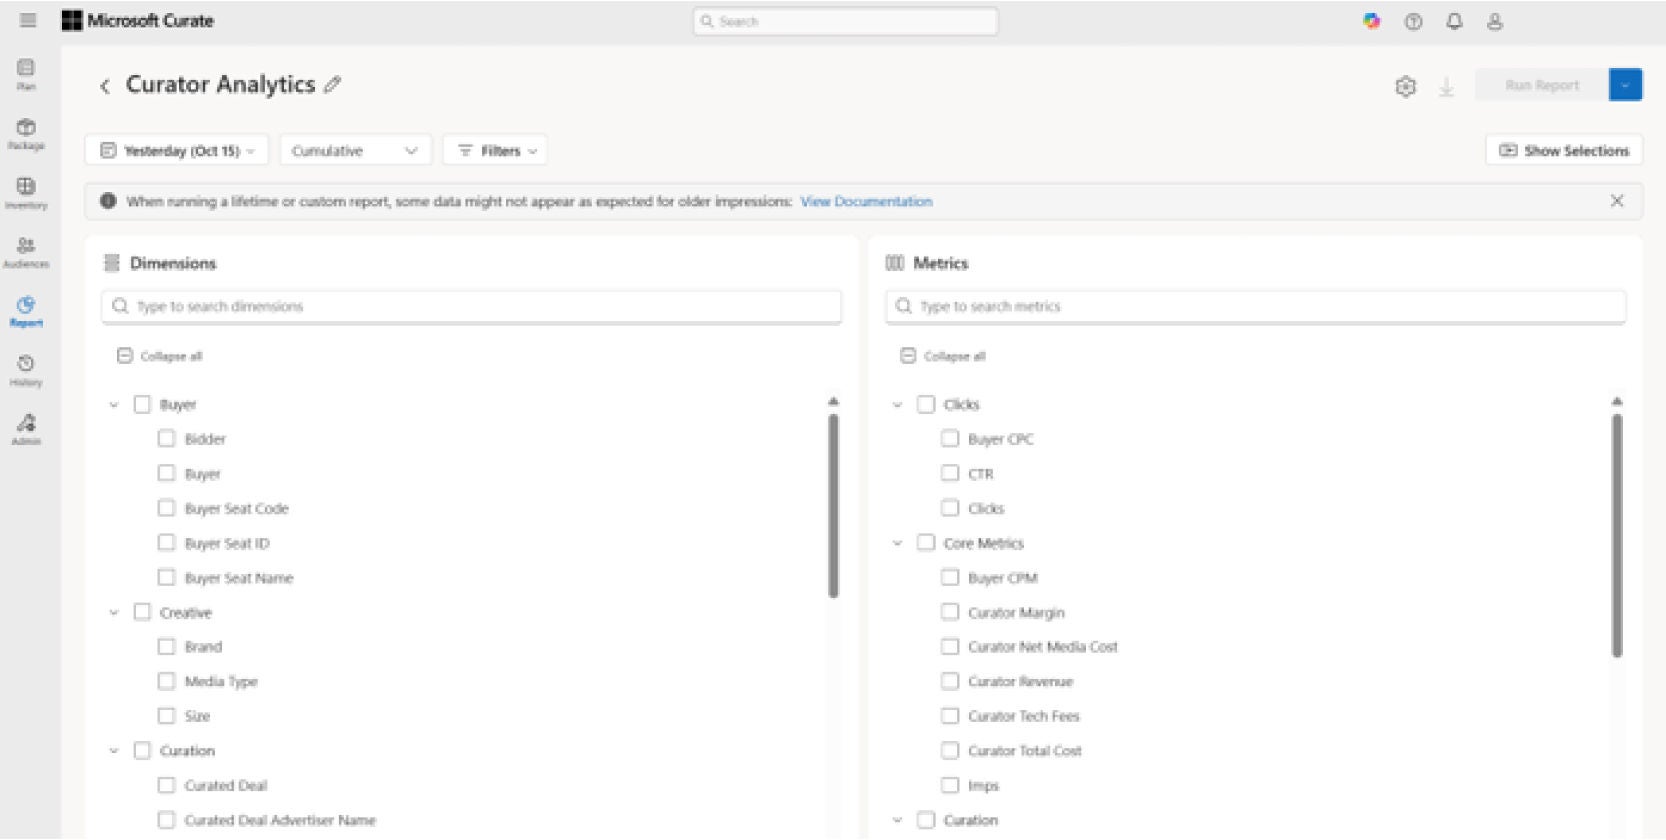Click the Metrics panel header icon
1666x840 pixels.
(895, 263)
